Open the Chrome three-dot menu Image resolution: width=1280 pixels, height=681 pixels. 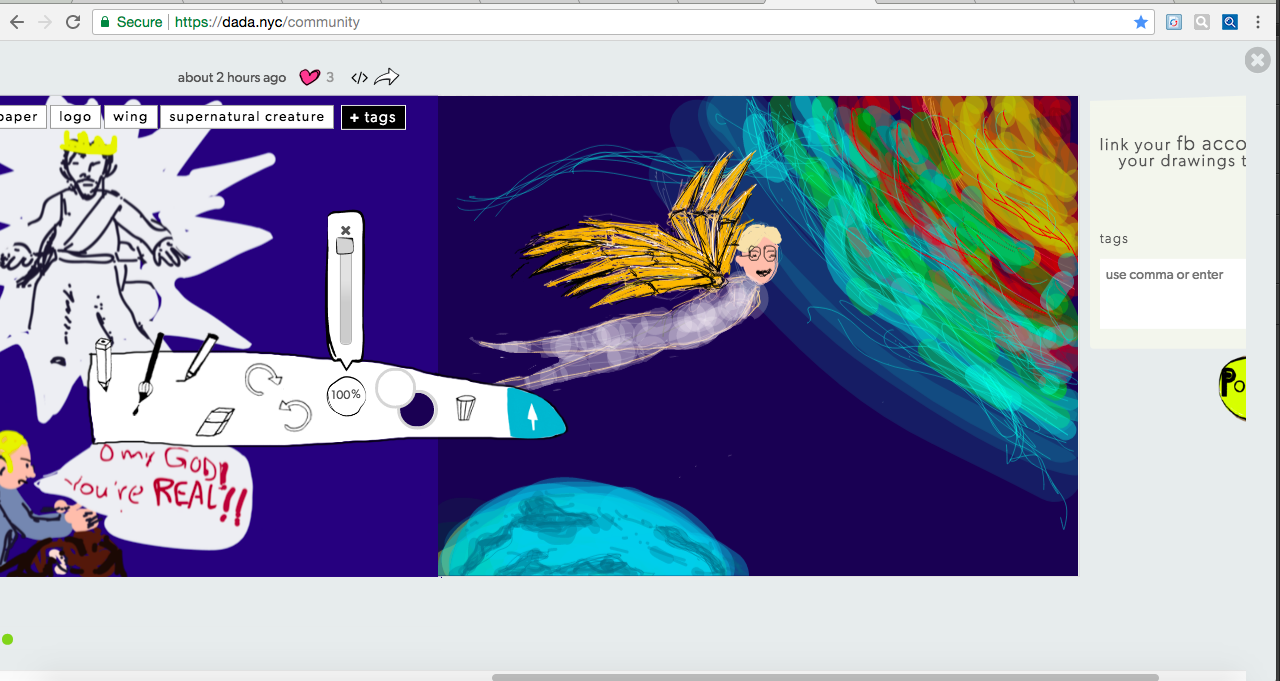(1258, 22)
